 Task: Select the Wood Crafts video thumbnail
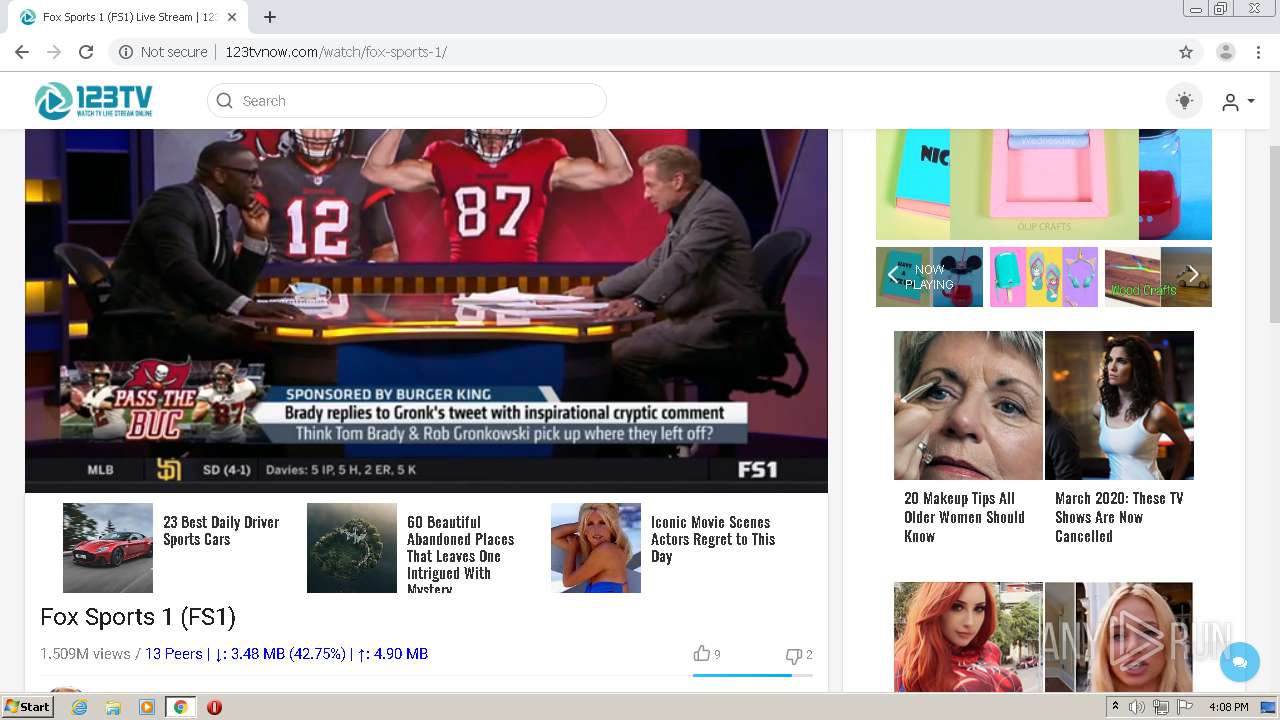(x=1158, y=277)
